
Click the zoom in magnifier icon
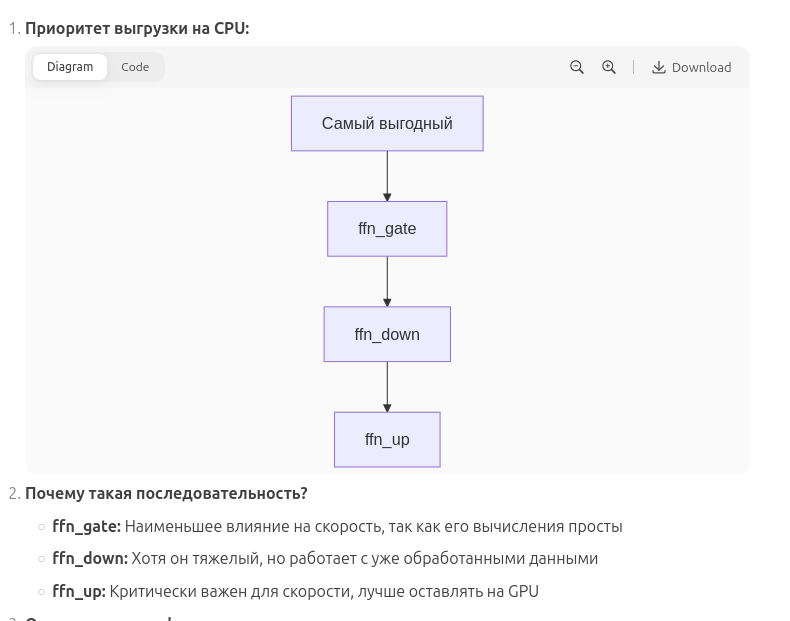pyautogui.click(x=609, y=67)
